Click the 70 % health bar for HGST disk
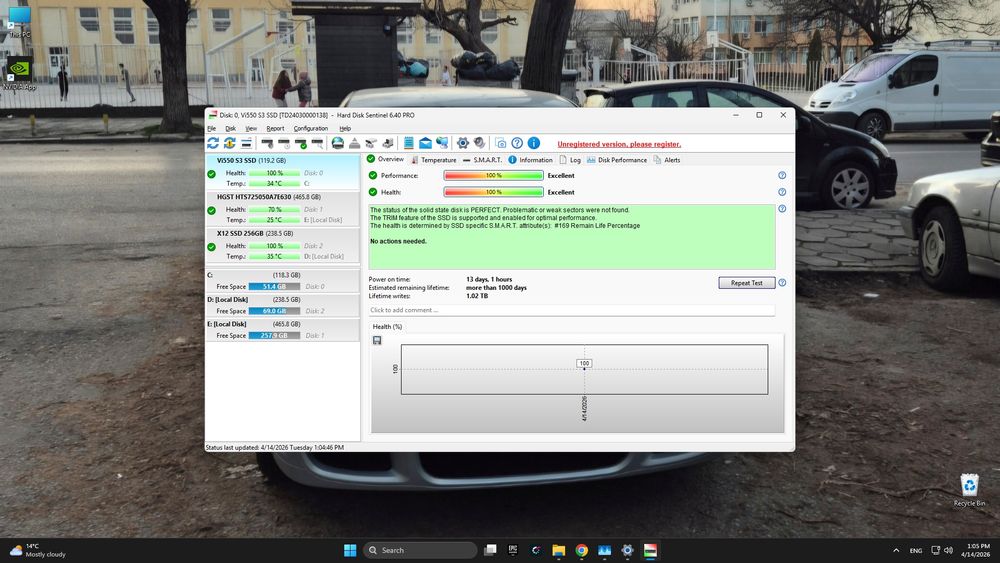The height and width of the screenshot is (563, 1000). pyautogui.click(x=274, y=209)
